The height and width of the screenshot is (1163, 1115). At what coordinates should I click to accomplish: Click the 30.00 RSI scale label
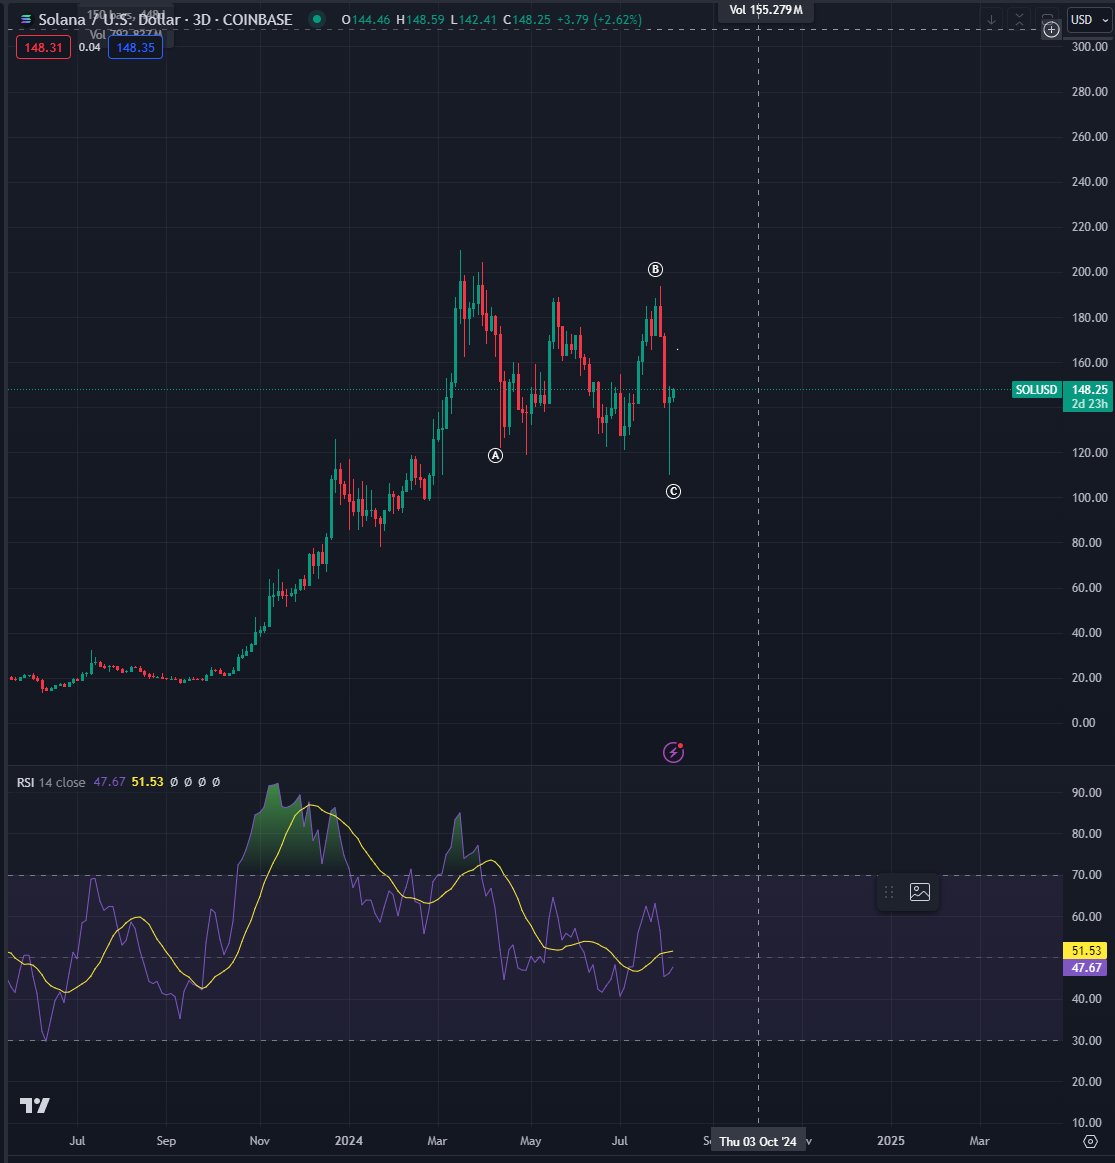(x=1087, y=1040)
